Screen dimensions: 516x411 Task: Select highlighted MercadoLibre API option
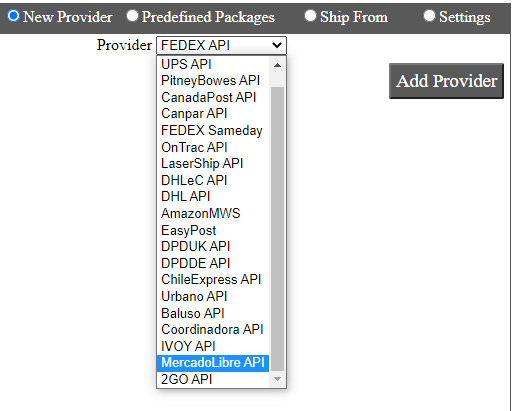[213, 363]
